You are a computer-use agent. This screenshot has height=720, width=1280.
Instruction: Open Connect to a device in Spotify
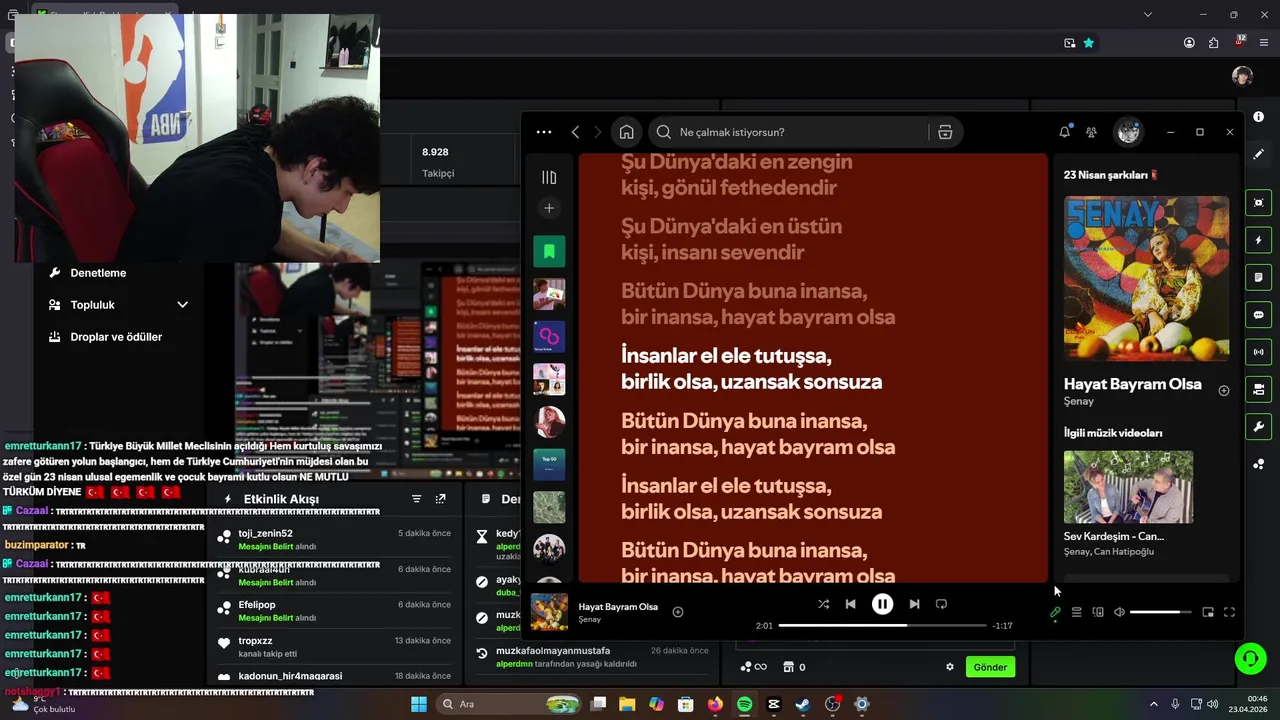point(1098,612)
